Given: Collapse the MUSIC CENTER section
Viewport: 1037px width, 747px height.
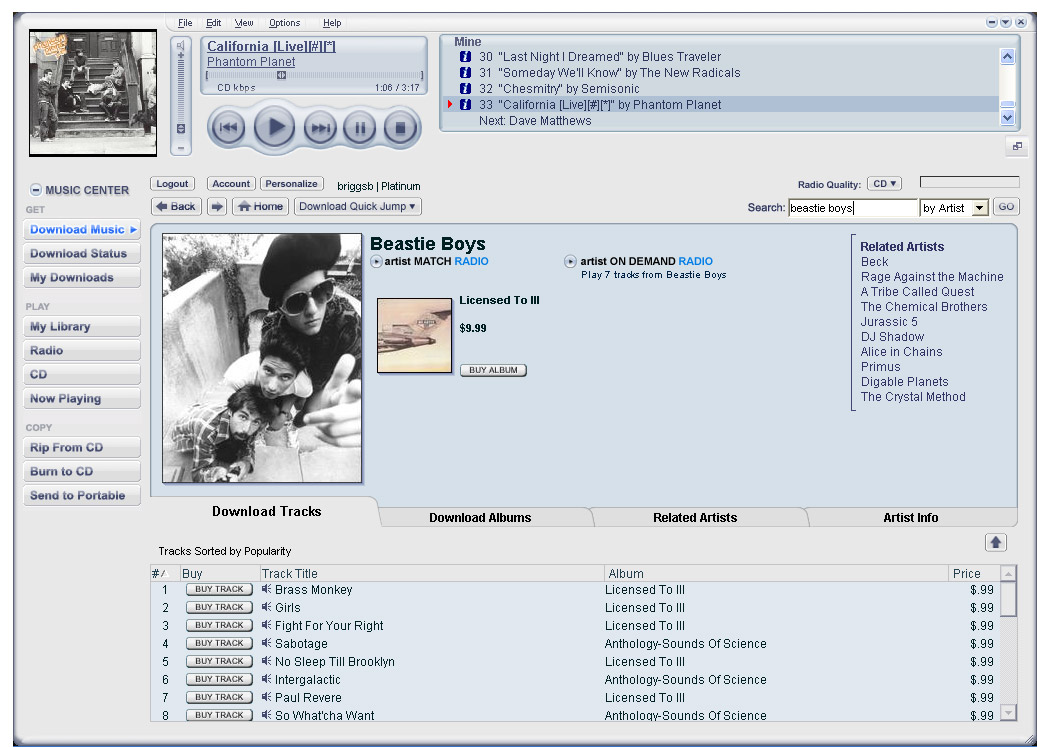Looking at the screenshot, I should [36, 190].
